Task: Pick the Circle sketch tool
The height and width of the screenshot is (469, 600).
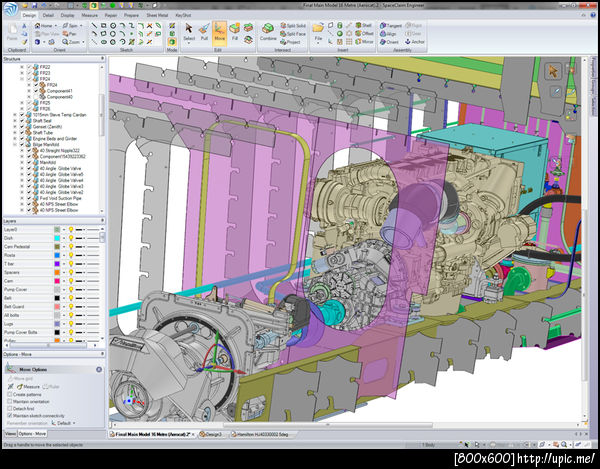Action: click(x=113, y=26)
